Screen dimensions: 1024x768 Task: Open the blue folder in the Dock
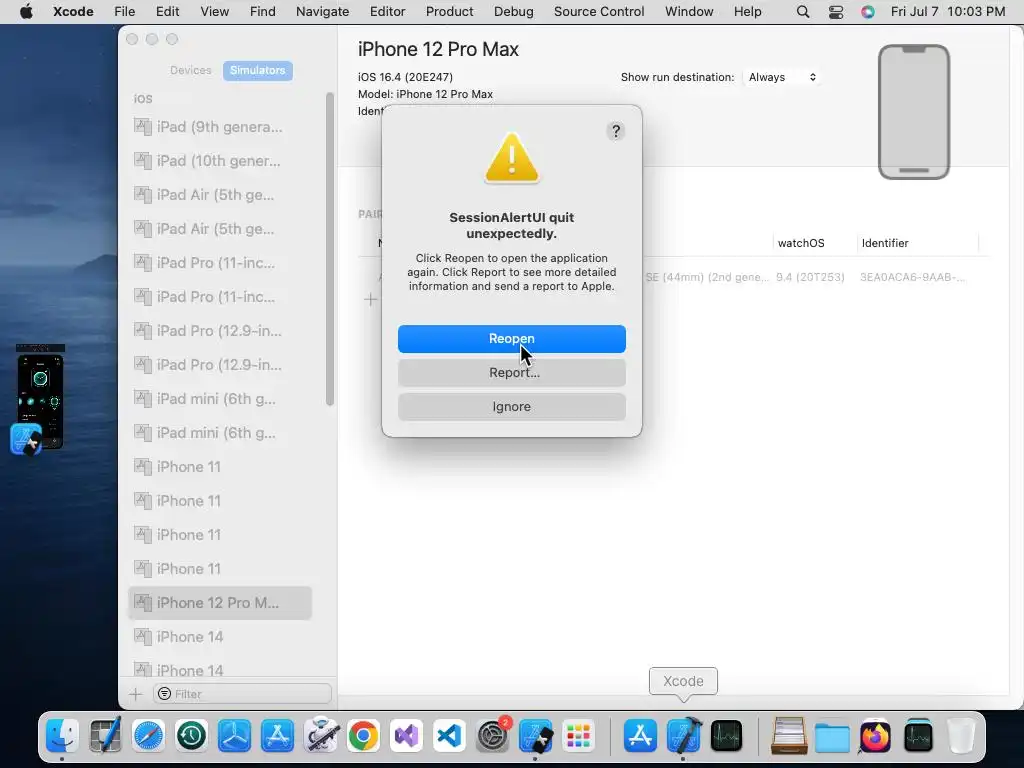coord(832,737)
